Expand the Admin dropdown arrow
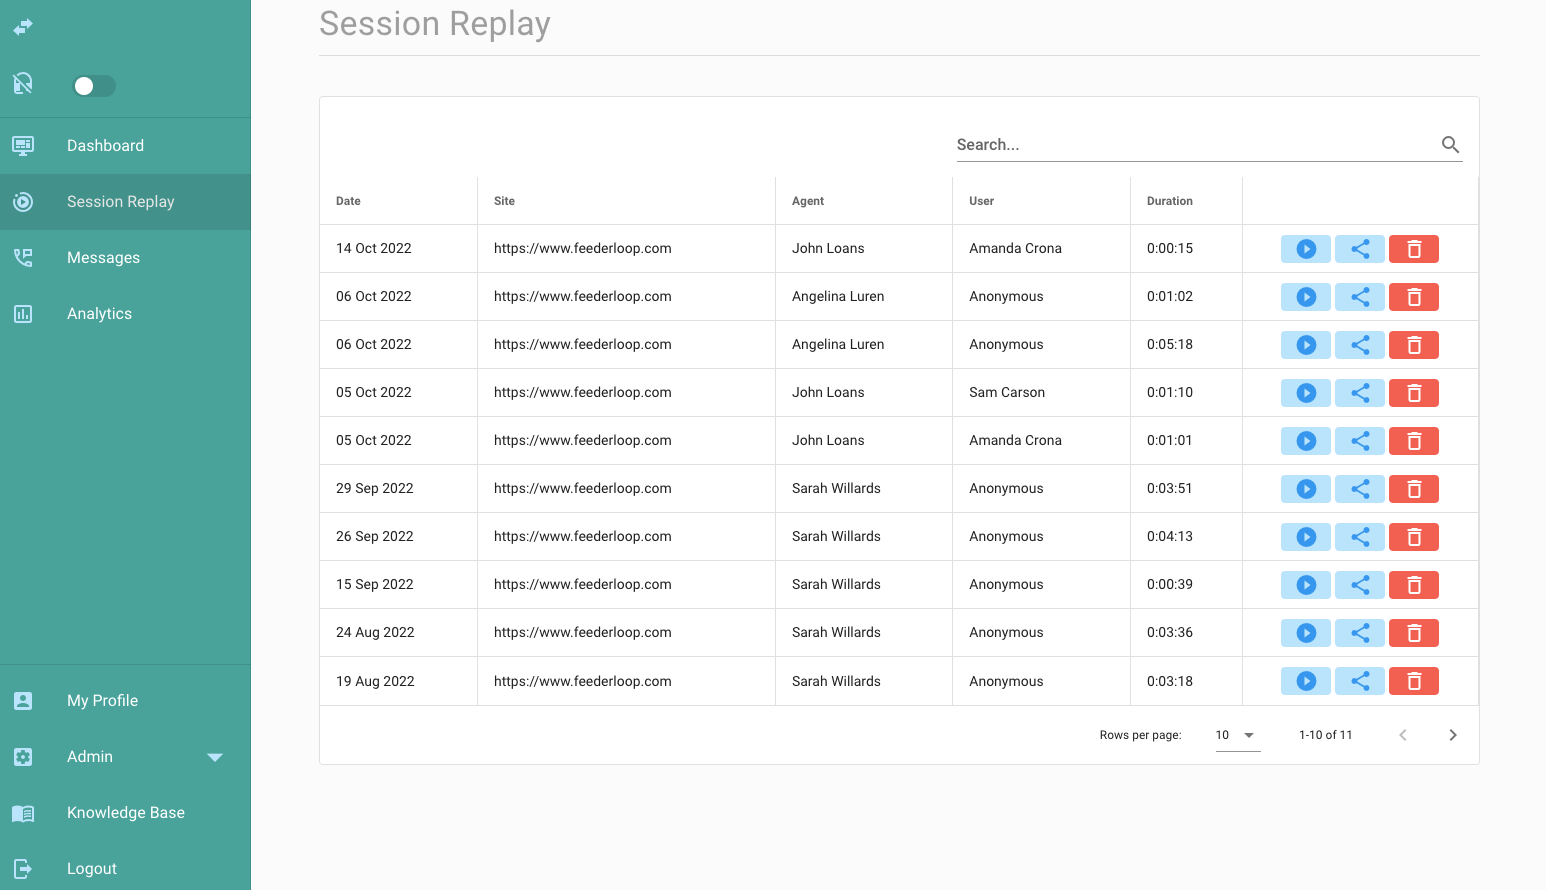The image size is (1546, 890). click(x=215, y=757)
